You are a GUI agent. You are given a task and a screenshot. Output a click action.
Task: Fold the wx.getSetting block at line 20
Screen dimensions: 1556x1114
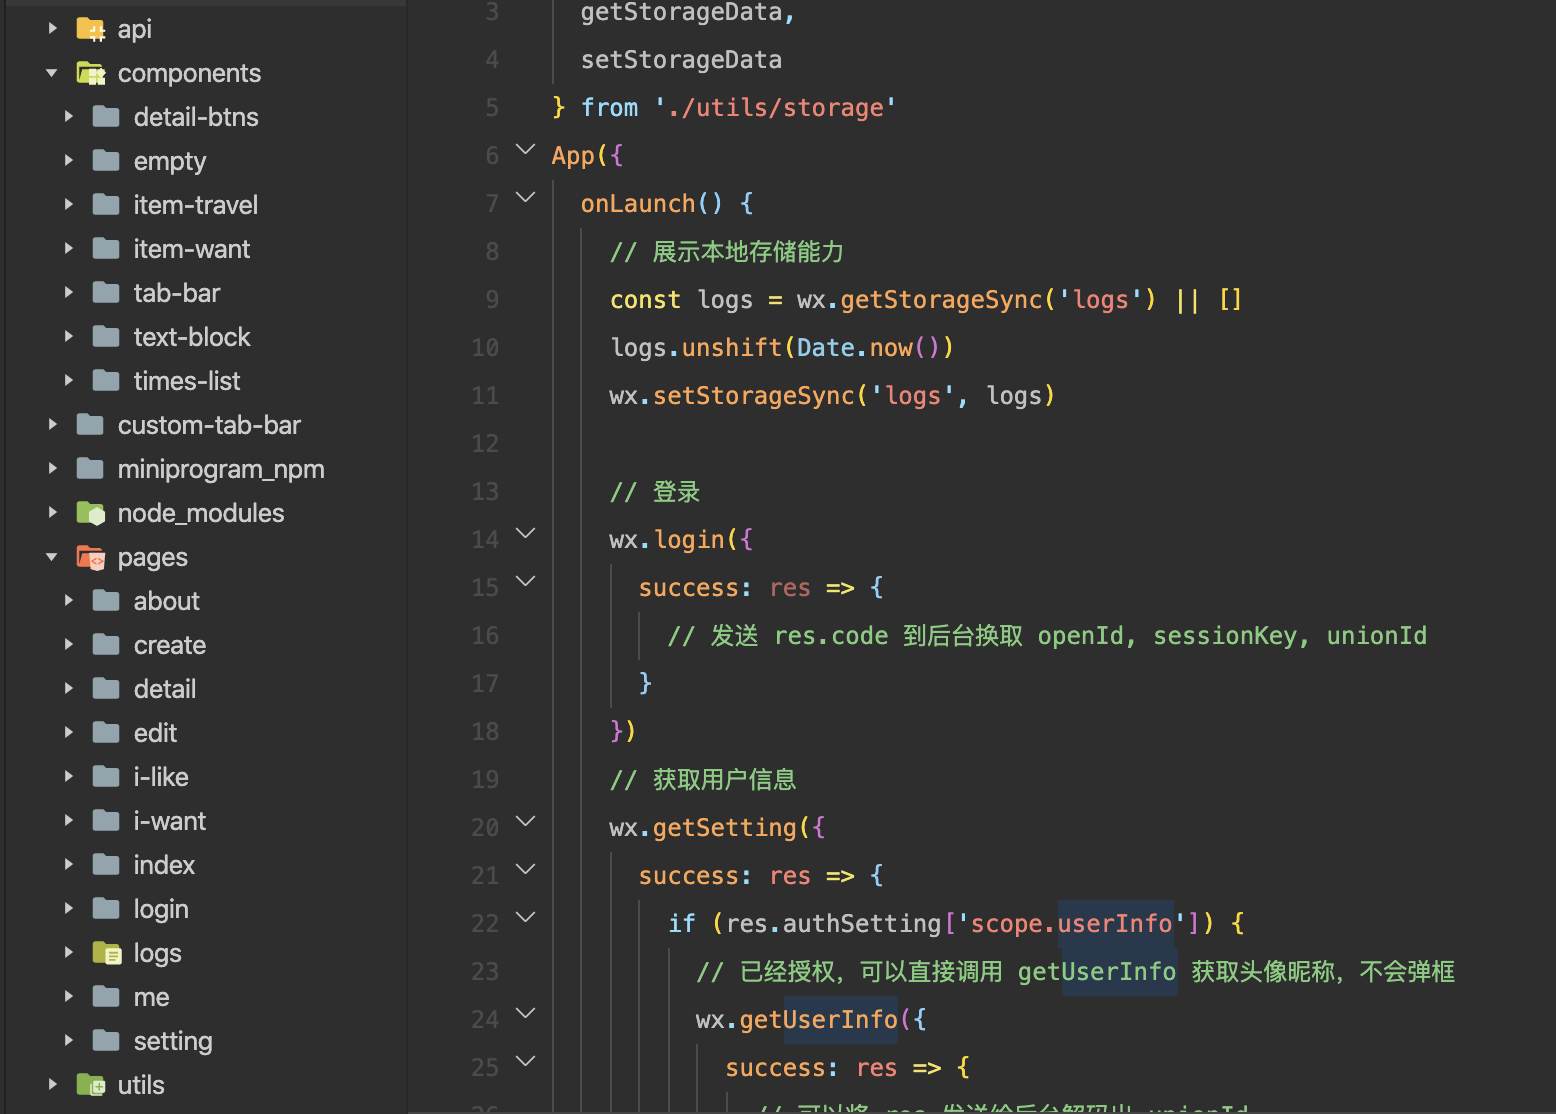pyautogui.click(x=525, y=822)
